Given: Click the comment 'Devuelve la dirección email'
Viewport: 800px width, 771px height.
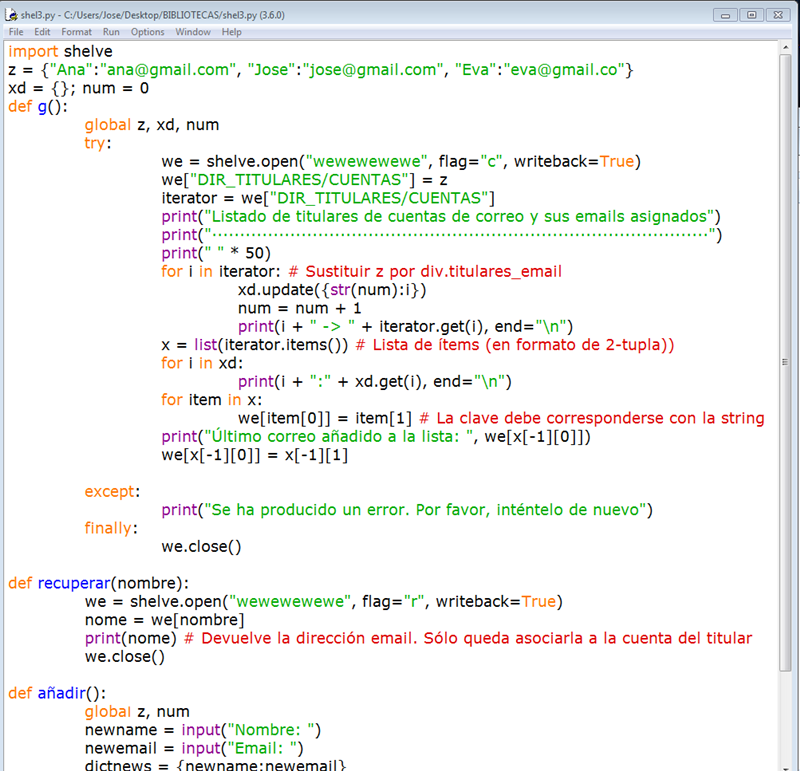Looking at the screenshot, I should click(468, 638).
